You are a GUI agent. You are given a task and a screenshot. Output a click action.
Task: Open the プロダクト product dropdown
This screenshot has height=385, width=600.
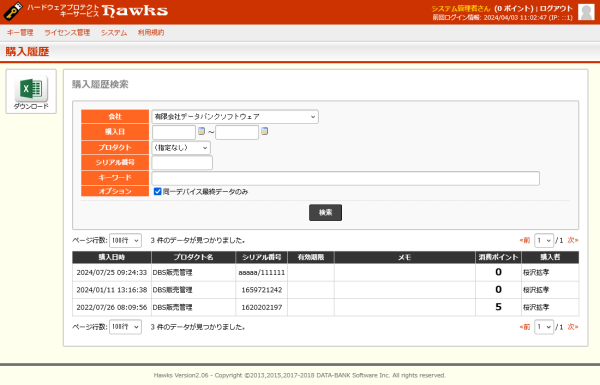(181, 148)
